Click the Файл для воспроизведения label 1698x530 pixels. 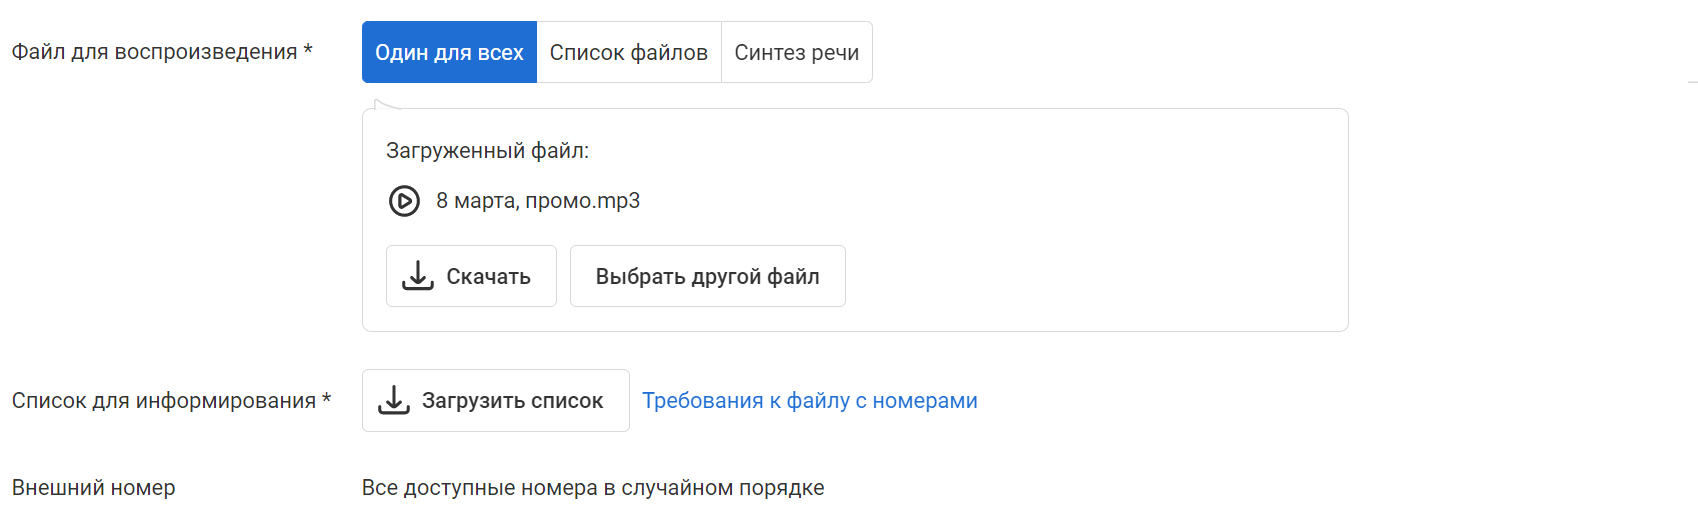coord(154,52)
